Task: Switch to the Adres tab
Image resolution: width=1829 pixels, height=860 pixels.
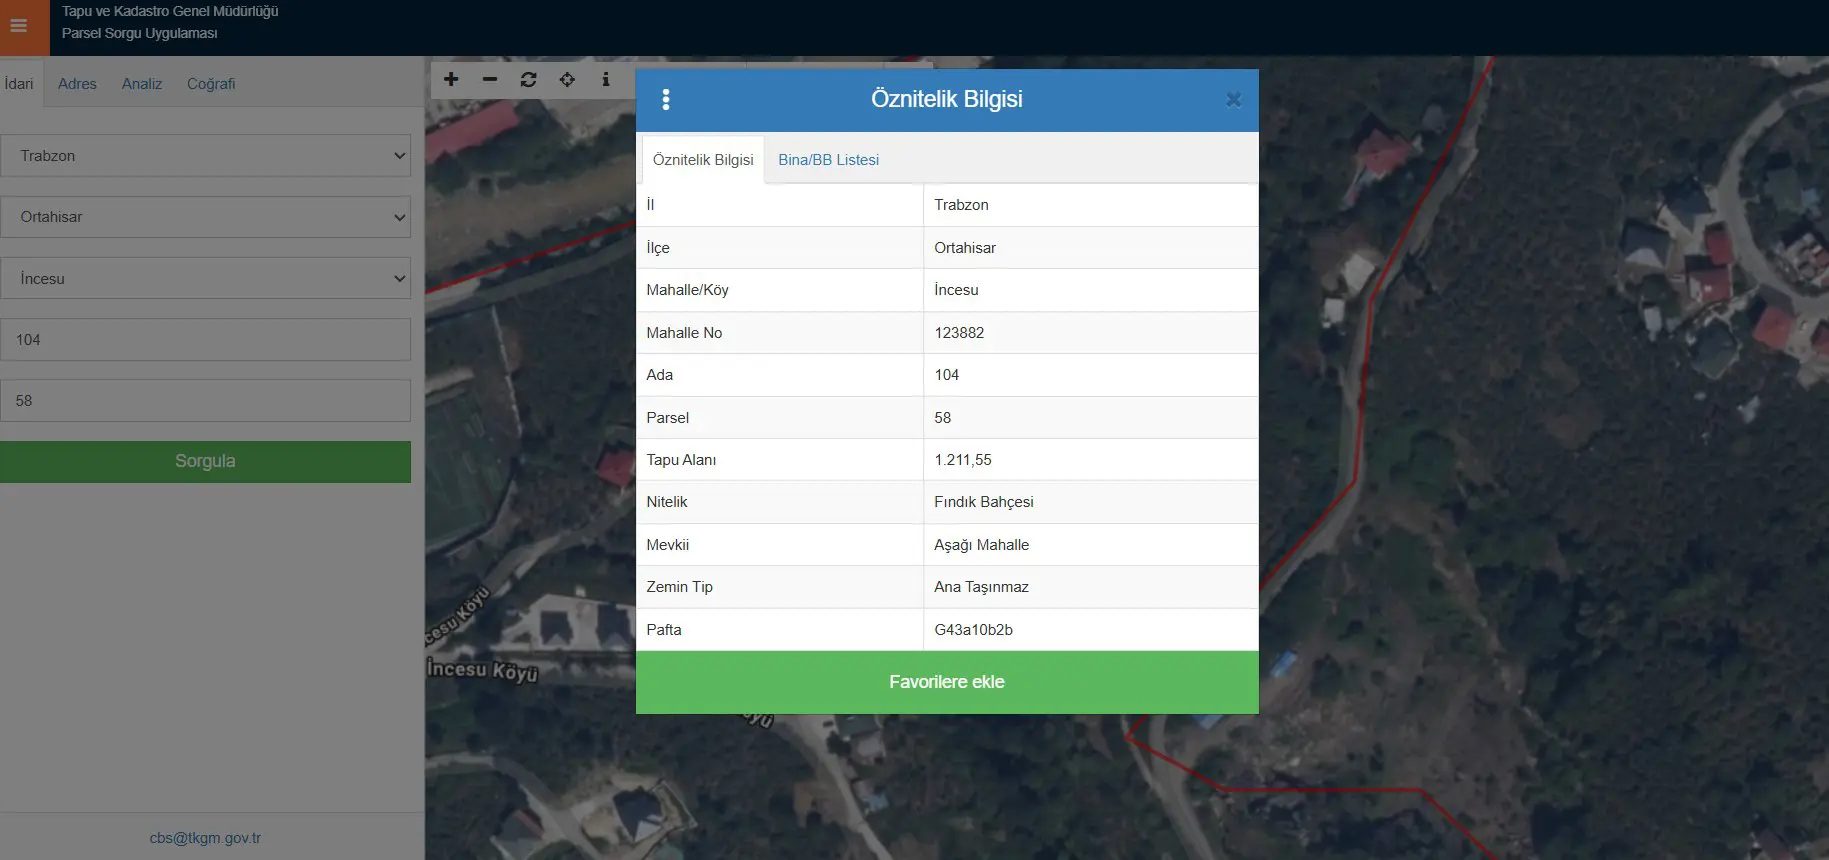Action: (x=77, y=83)
